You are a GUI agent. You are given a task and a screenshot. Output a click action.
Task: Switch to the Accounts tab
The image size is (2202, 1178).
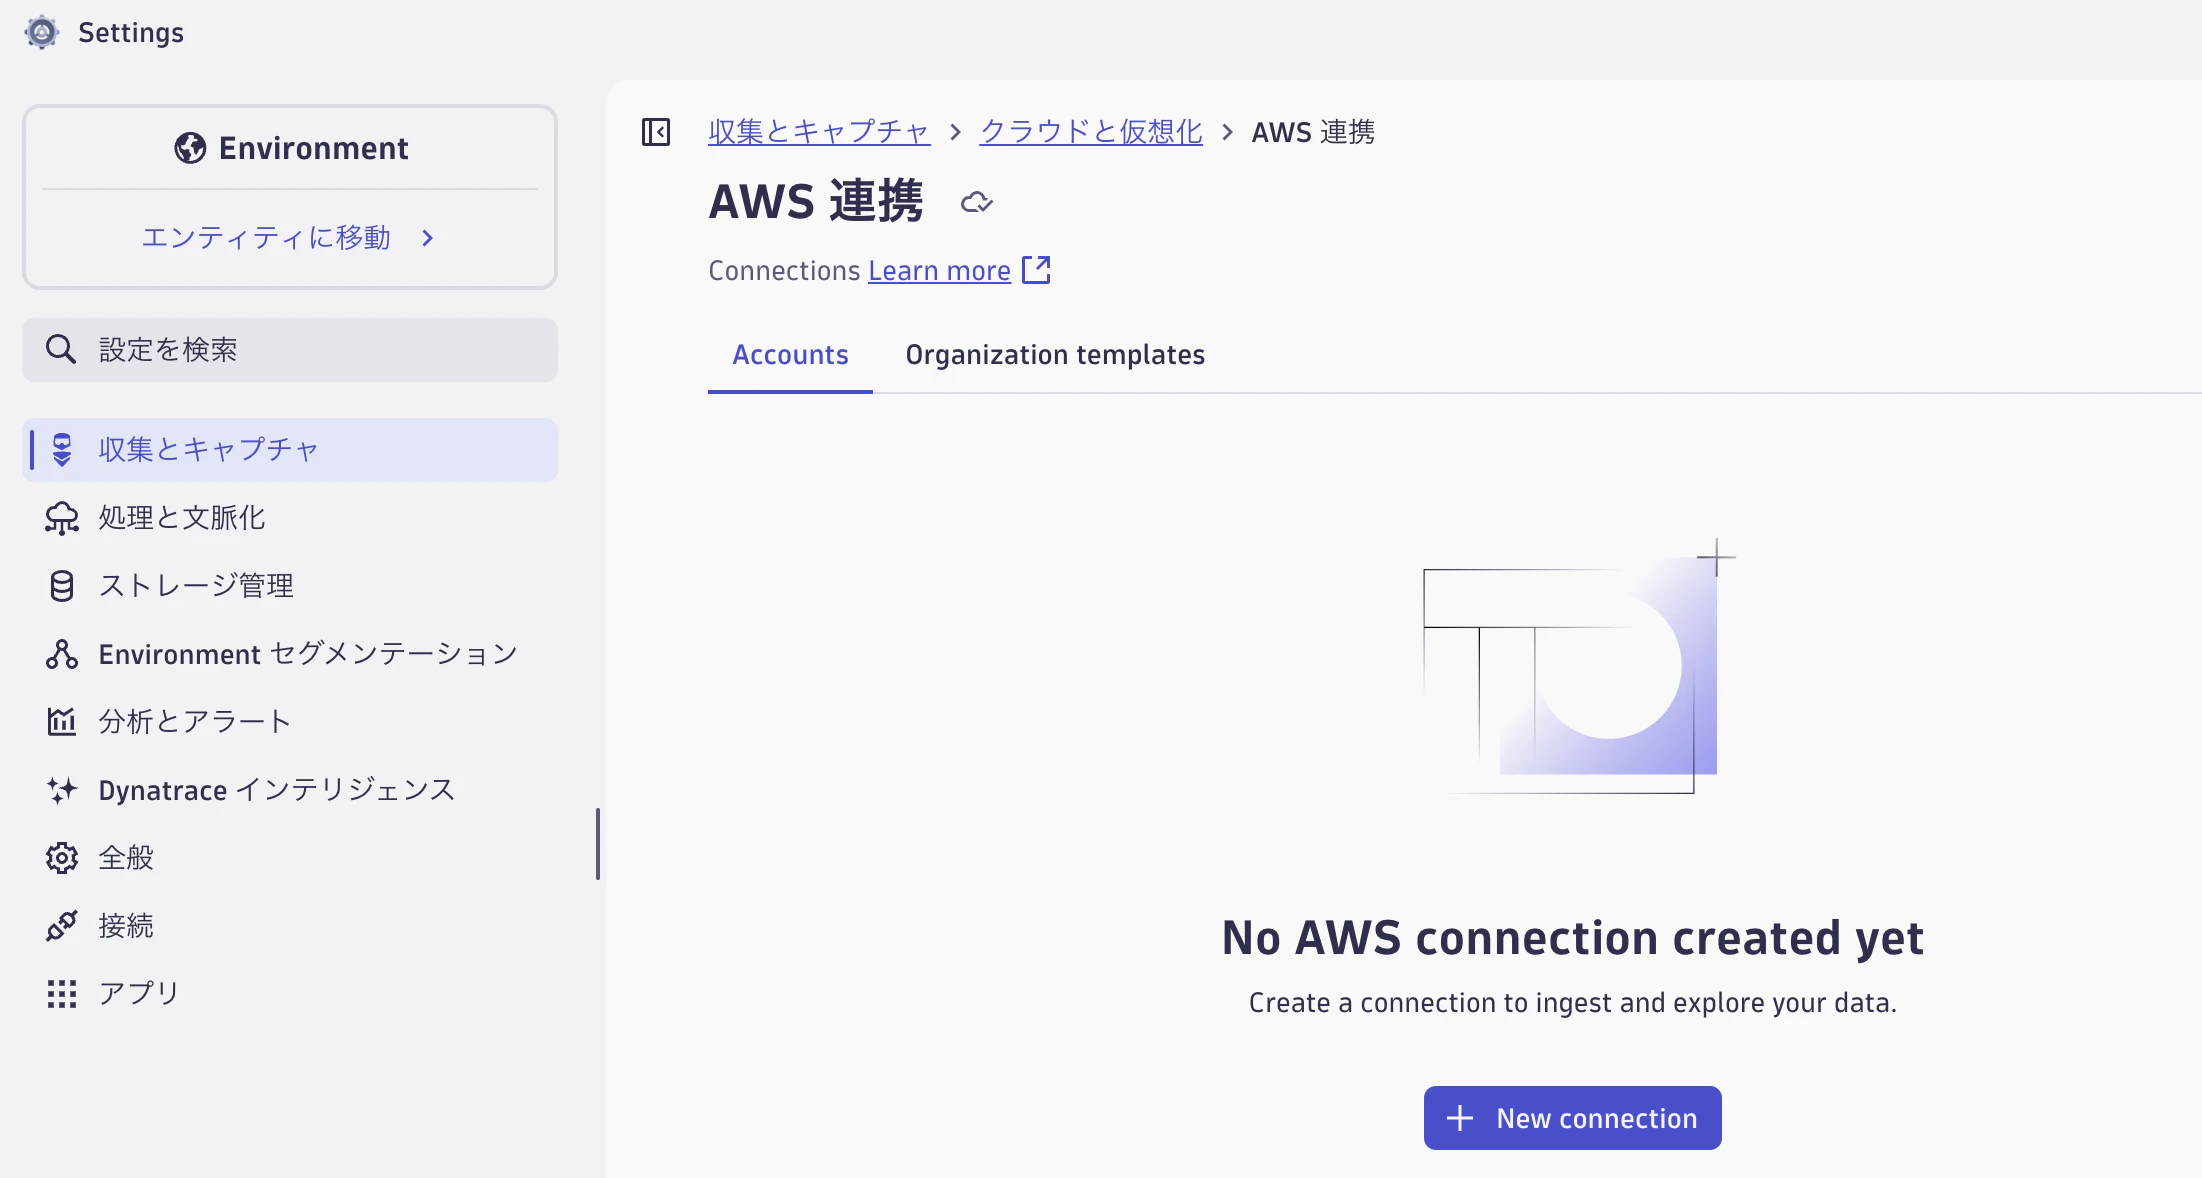pyautogui.click(x=790, y=355)
